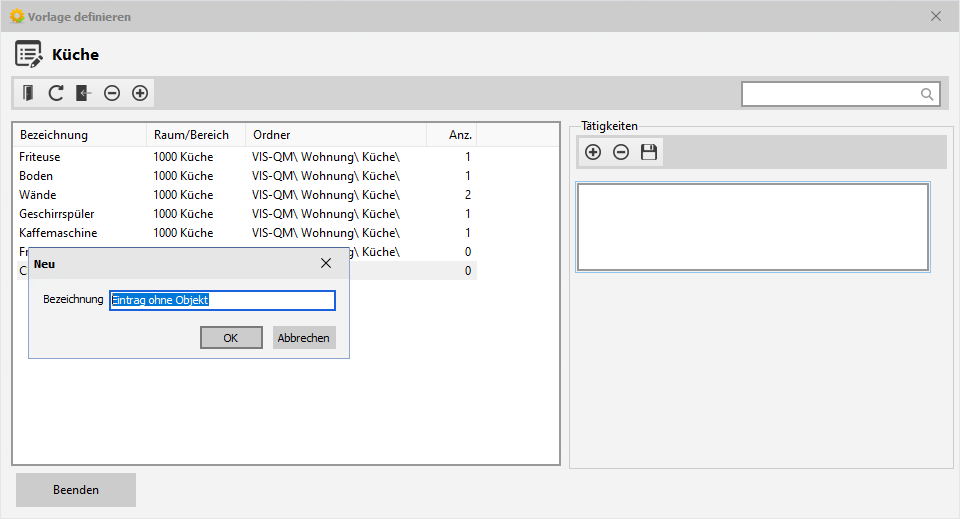Viewport: 960px width, 519px height.
Task: Confirm the Neu dialog with OK
Action: (x=231, y=338)
